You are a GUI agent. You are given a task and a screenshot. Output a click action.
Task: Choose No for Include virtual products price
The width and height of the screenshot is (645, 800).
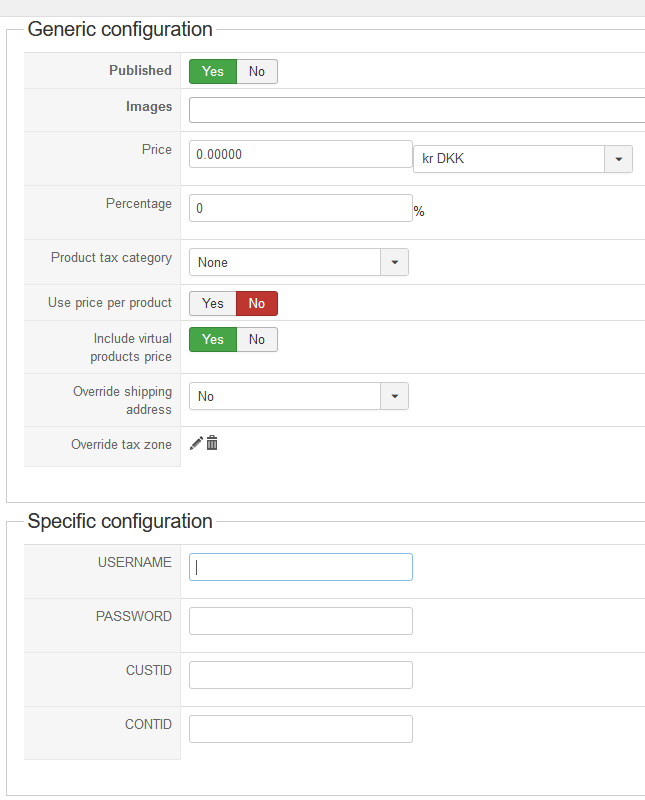click(x=257, y=339)
